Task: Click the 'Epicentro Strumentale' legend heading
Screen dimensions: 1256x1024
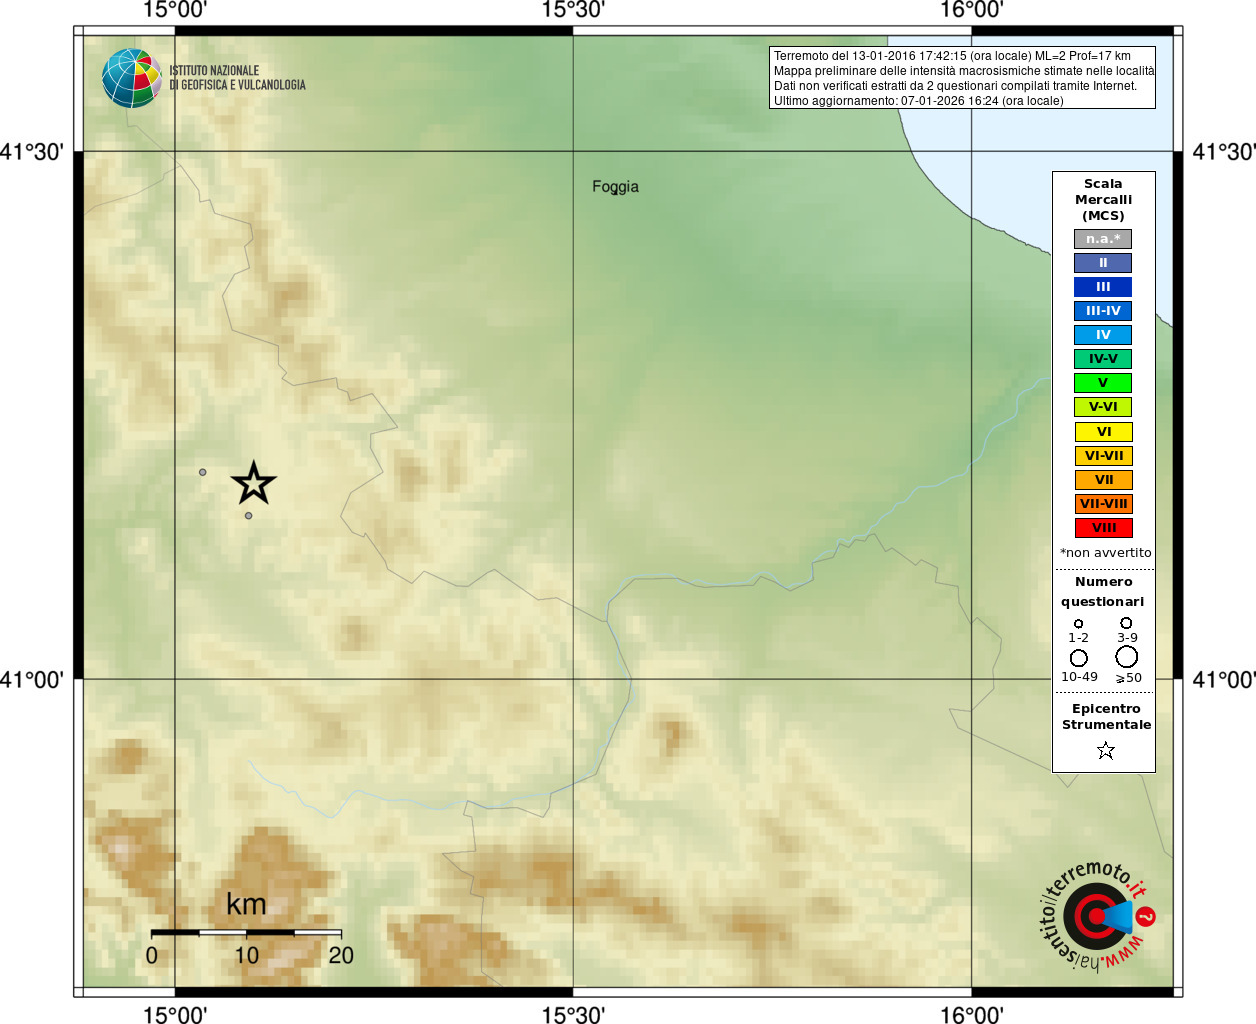Action: (x=1106, y=717)
